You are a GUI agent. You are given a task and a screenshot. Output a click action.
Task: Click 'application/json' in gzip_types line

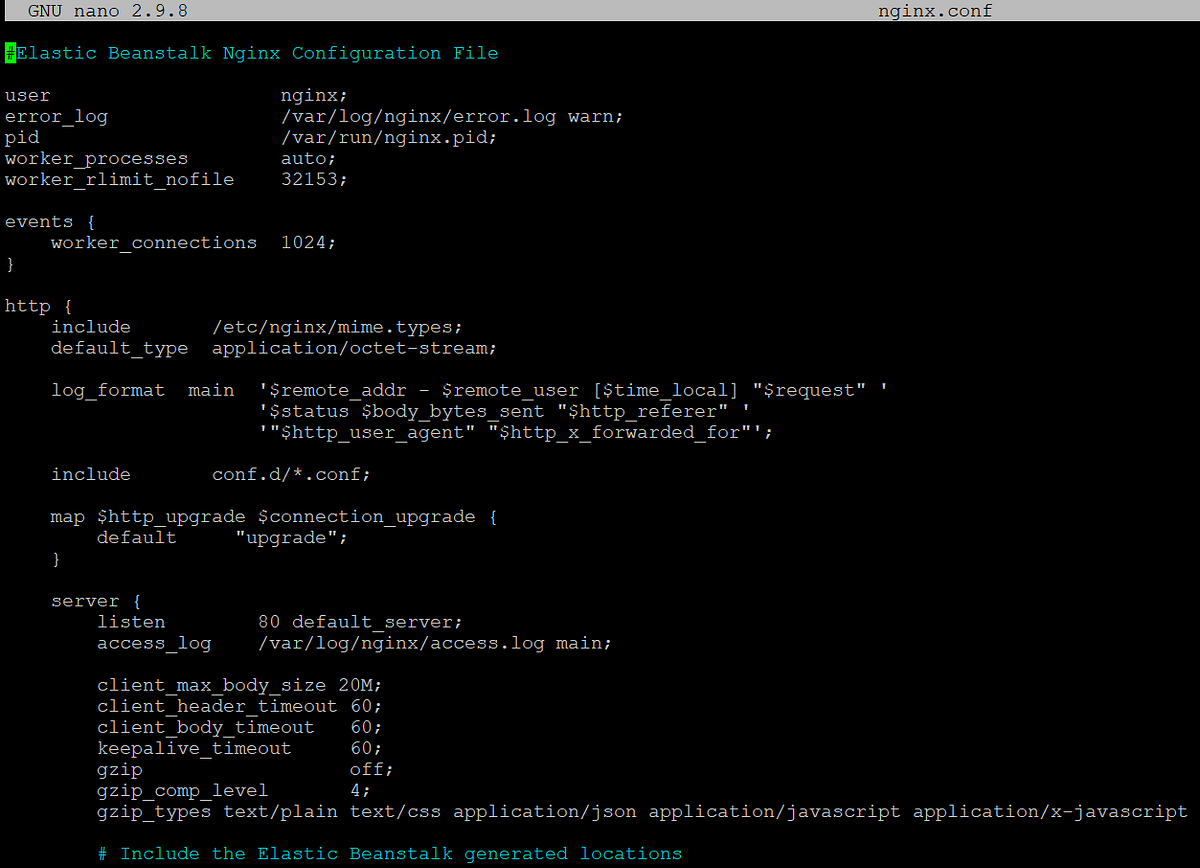[545, 811]
